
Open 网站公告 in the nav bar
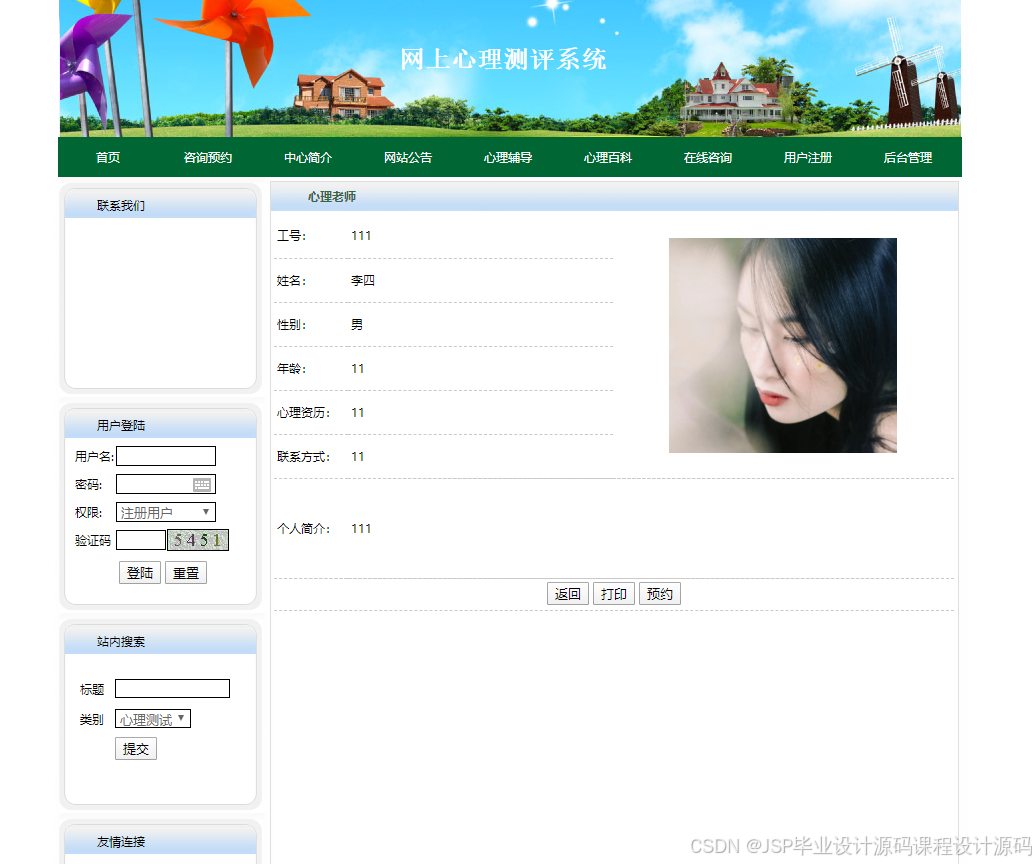coord(408,157)
